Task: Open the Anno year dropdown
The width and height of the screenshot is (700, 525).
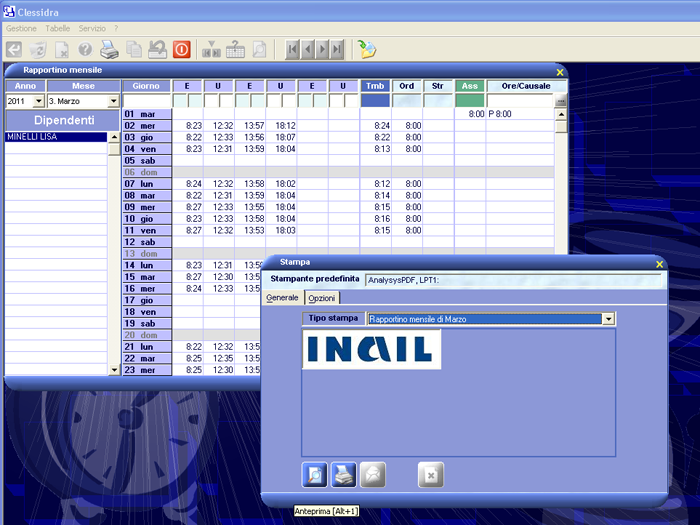Action: (39, 101)
